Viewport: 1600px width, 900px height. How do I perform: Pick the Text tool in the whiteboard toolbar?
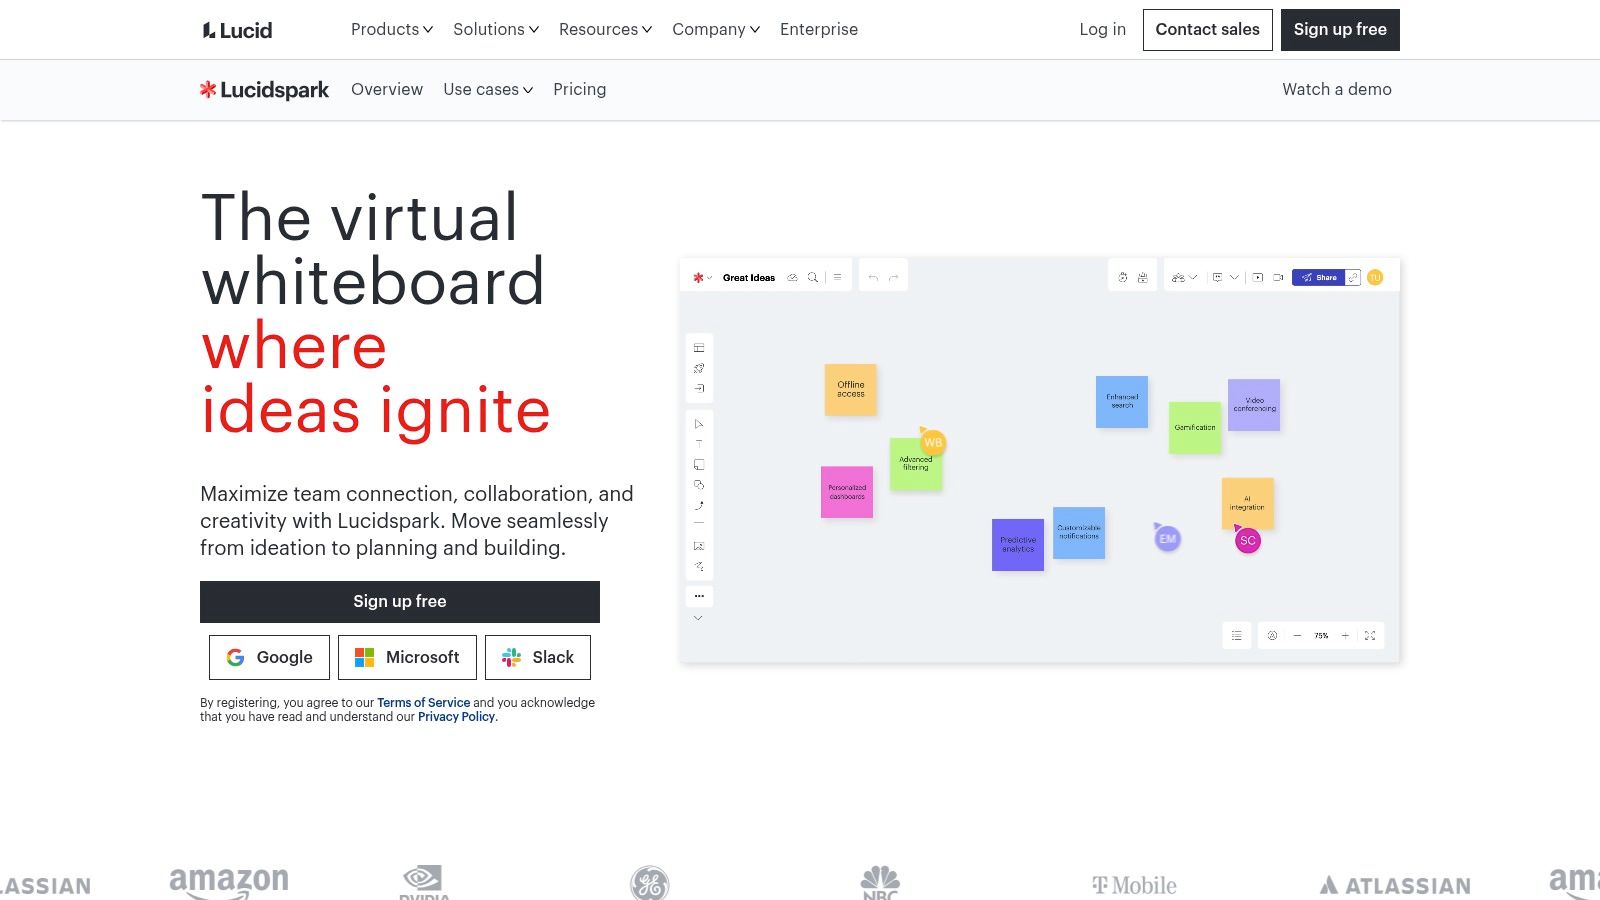point(699,443)
